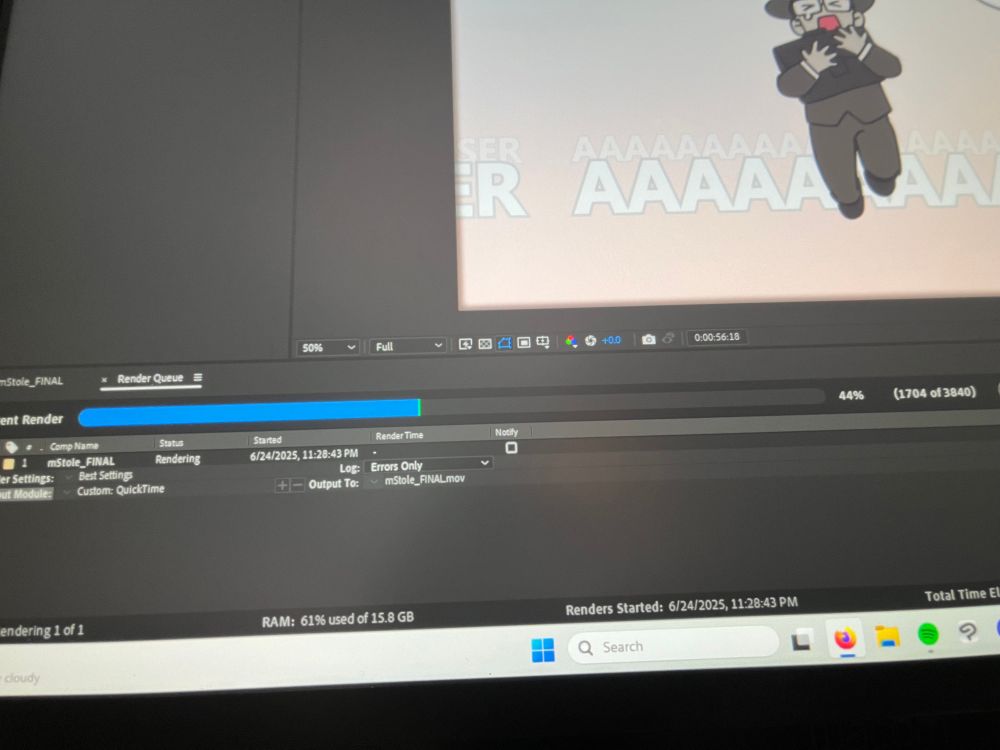The image size is (1000, 750).
Task: Click the Status column header
Action: point(171,443)
